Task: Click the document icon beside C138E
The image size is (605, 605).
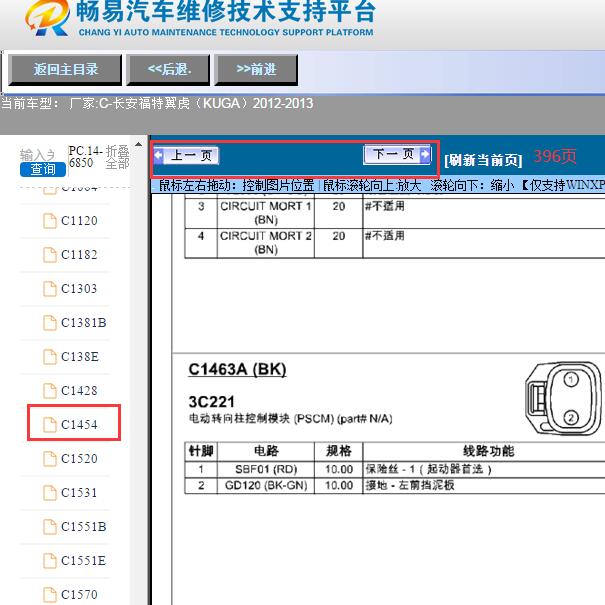Action: (x=50, y=357)
